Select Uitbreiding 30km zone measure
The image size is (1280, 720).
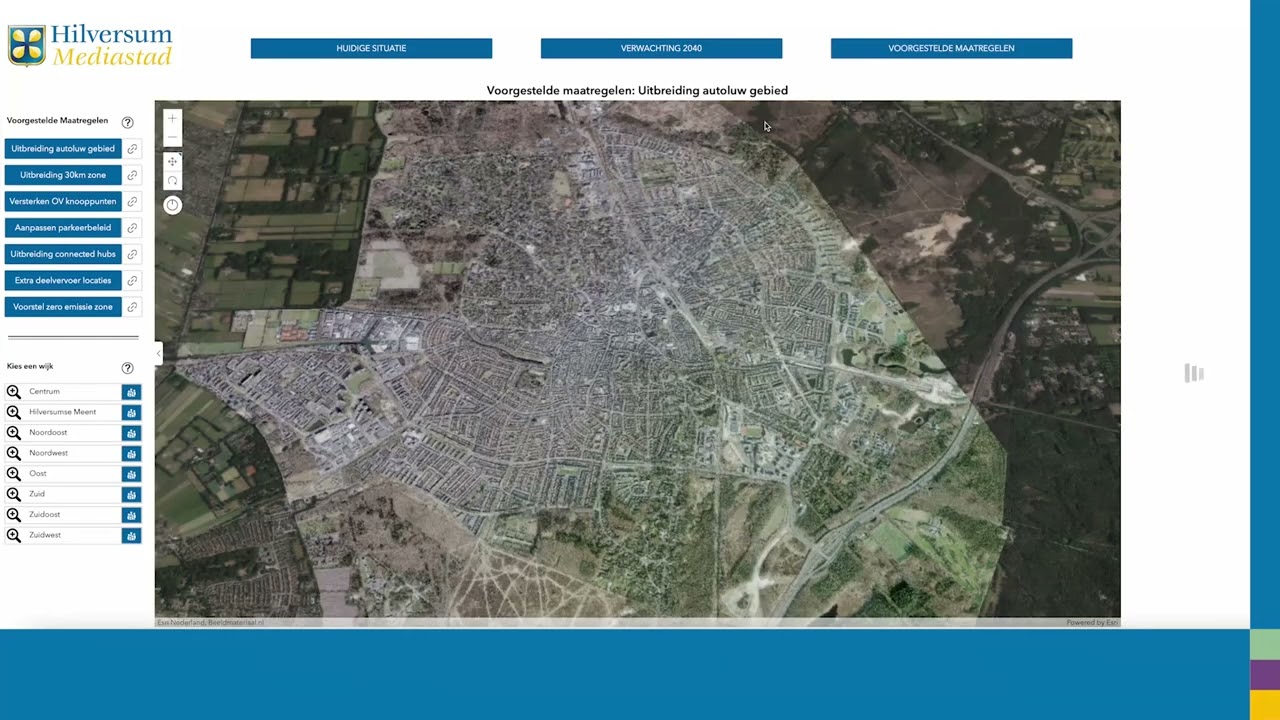tap(63, 175)
